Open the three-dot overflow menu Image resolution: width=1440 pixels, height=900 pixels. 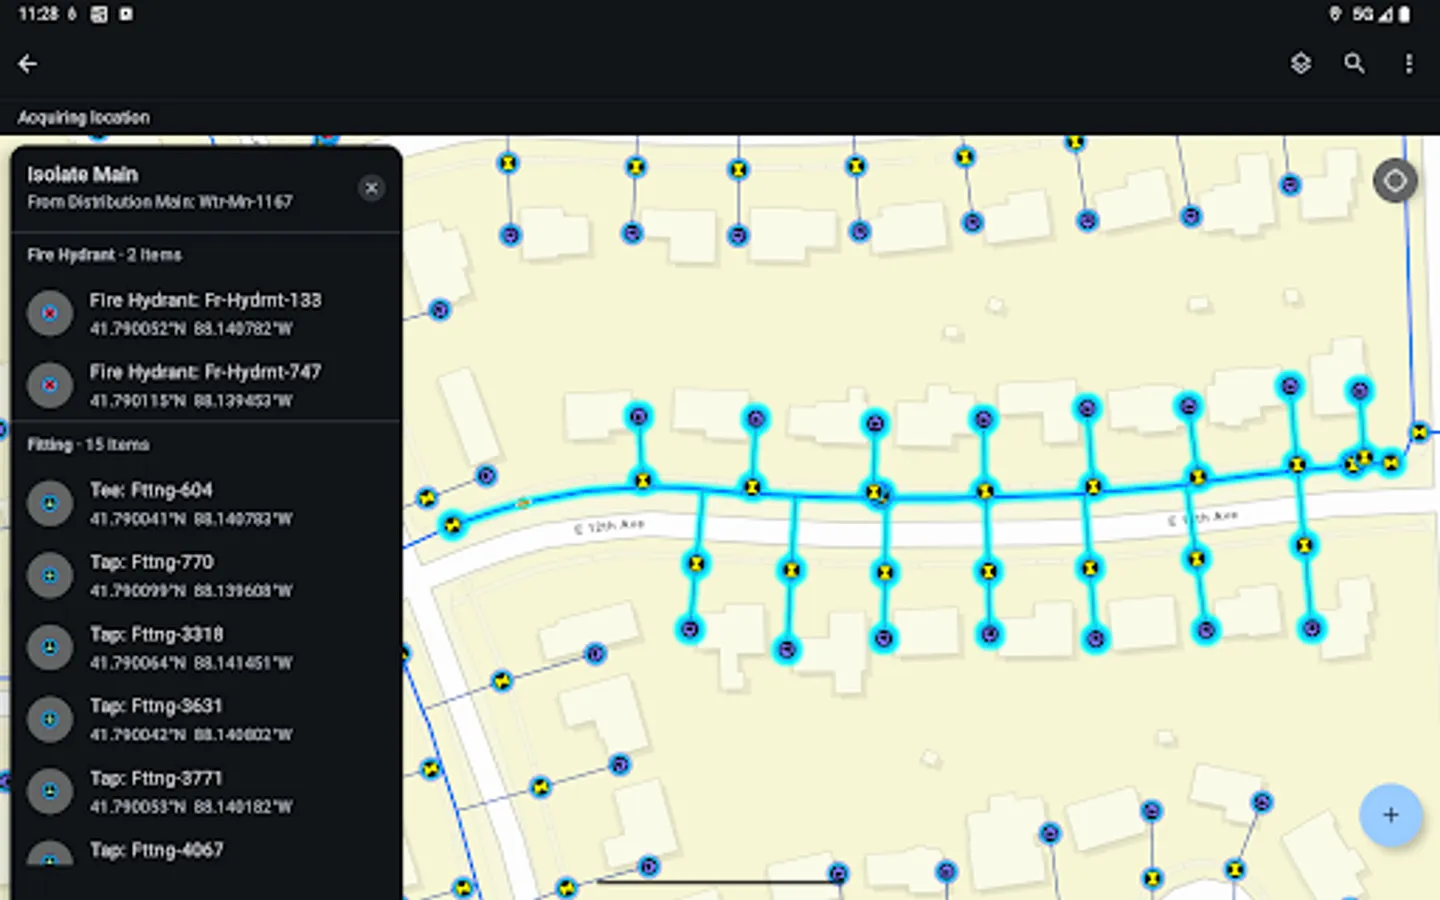(x=1409, y=63)
